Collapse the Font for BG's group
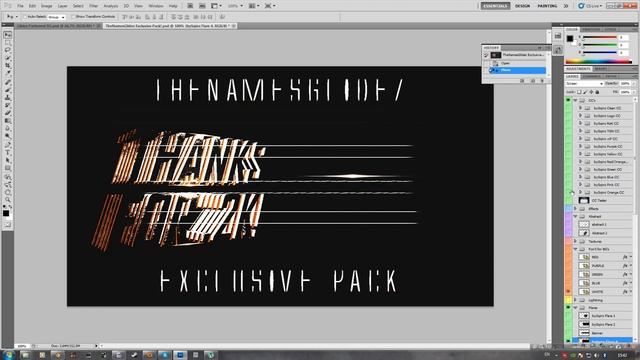 point(576,249)
